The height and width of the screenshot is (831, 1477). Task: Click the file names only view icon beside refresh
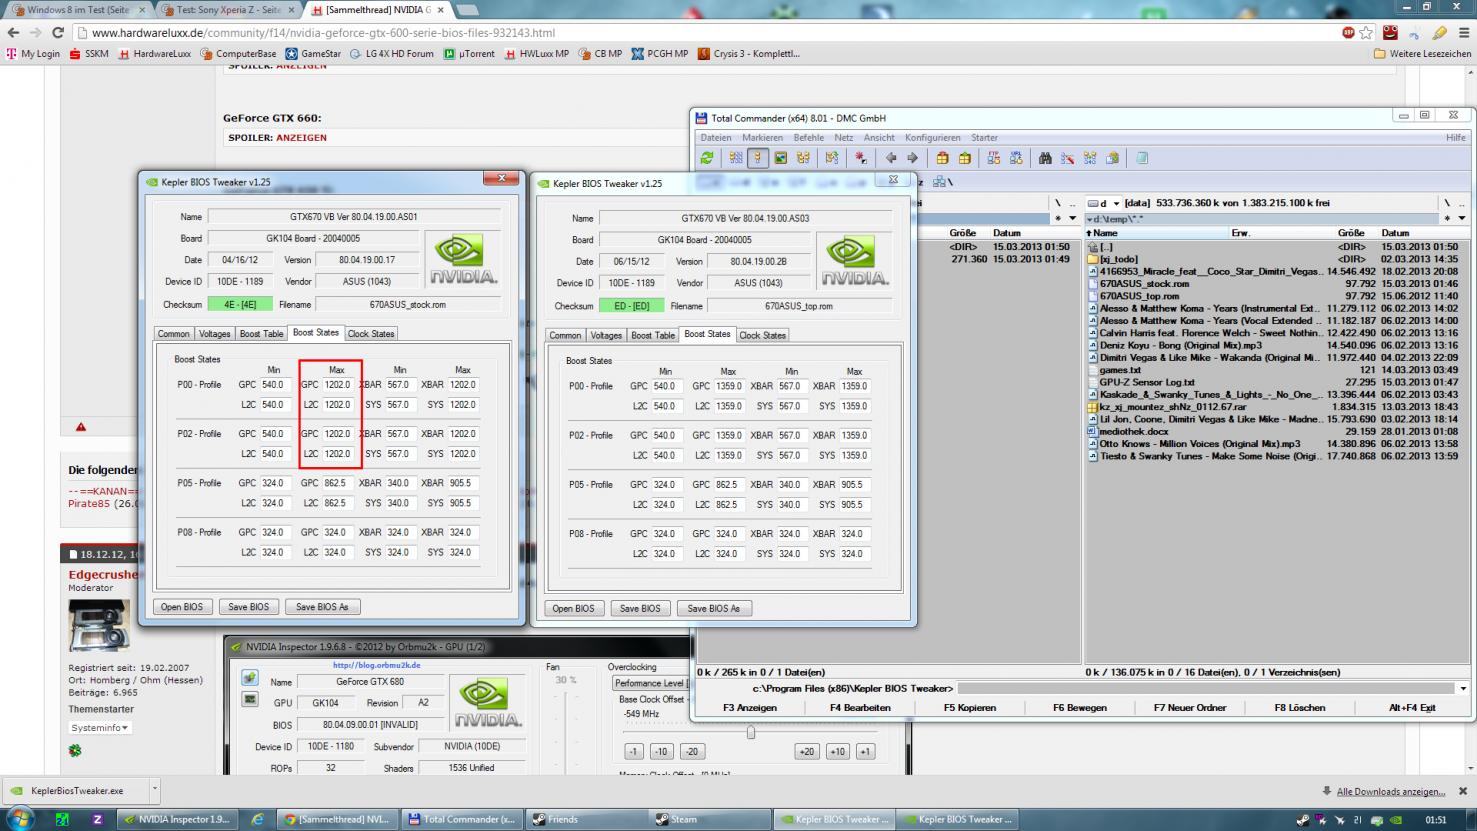click(736, 158)
